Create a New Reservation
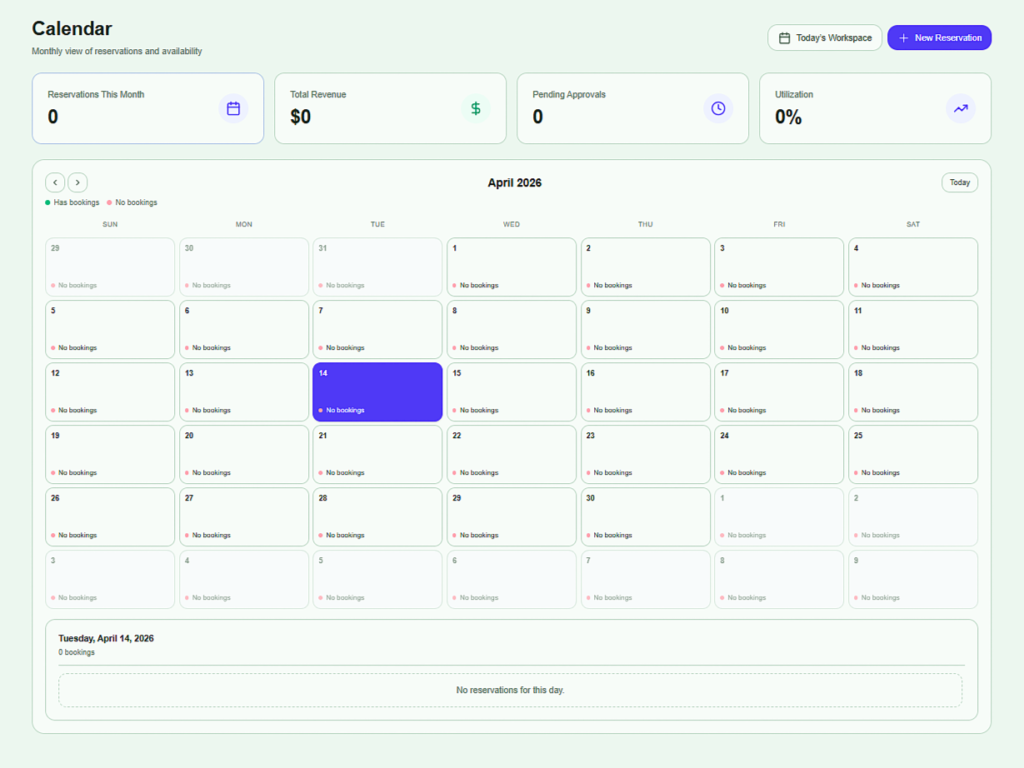 tap(939, 38)
